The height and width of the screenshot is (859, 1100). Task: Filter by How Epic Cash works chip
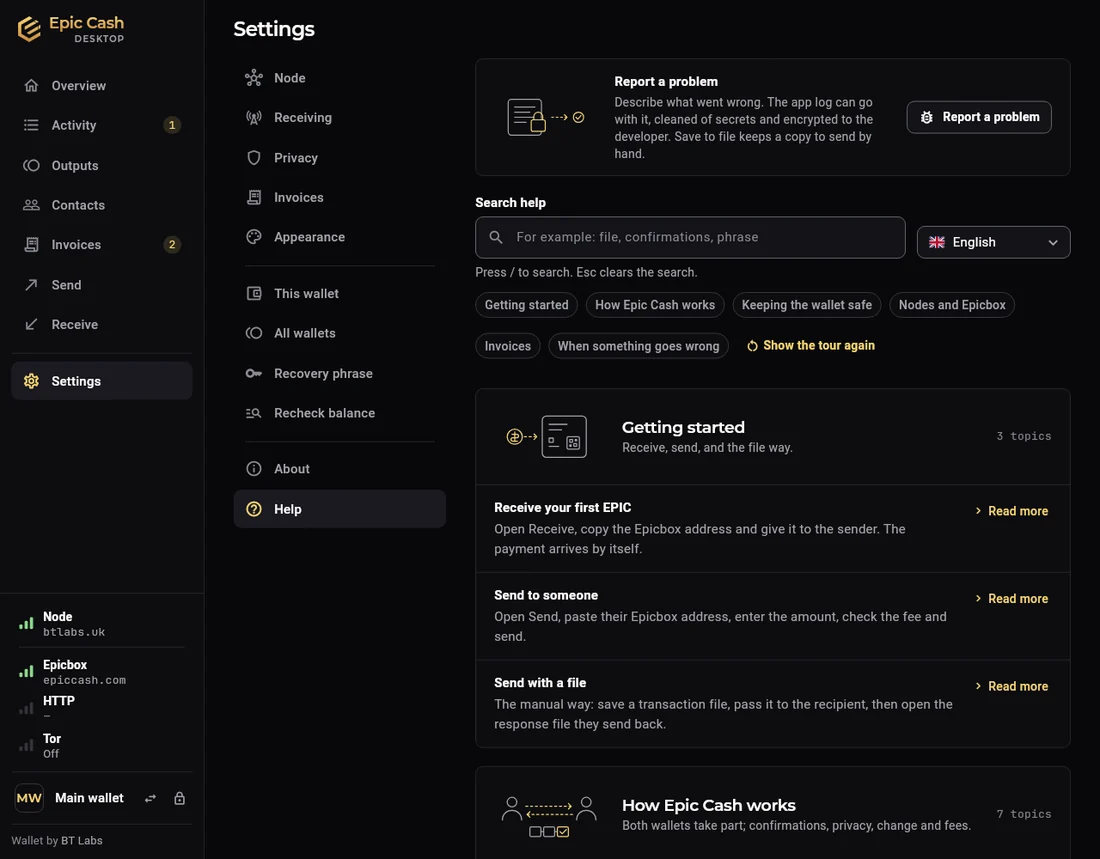tap(655, 305)
